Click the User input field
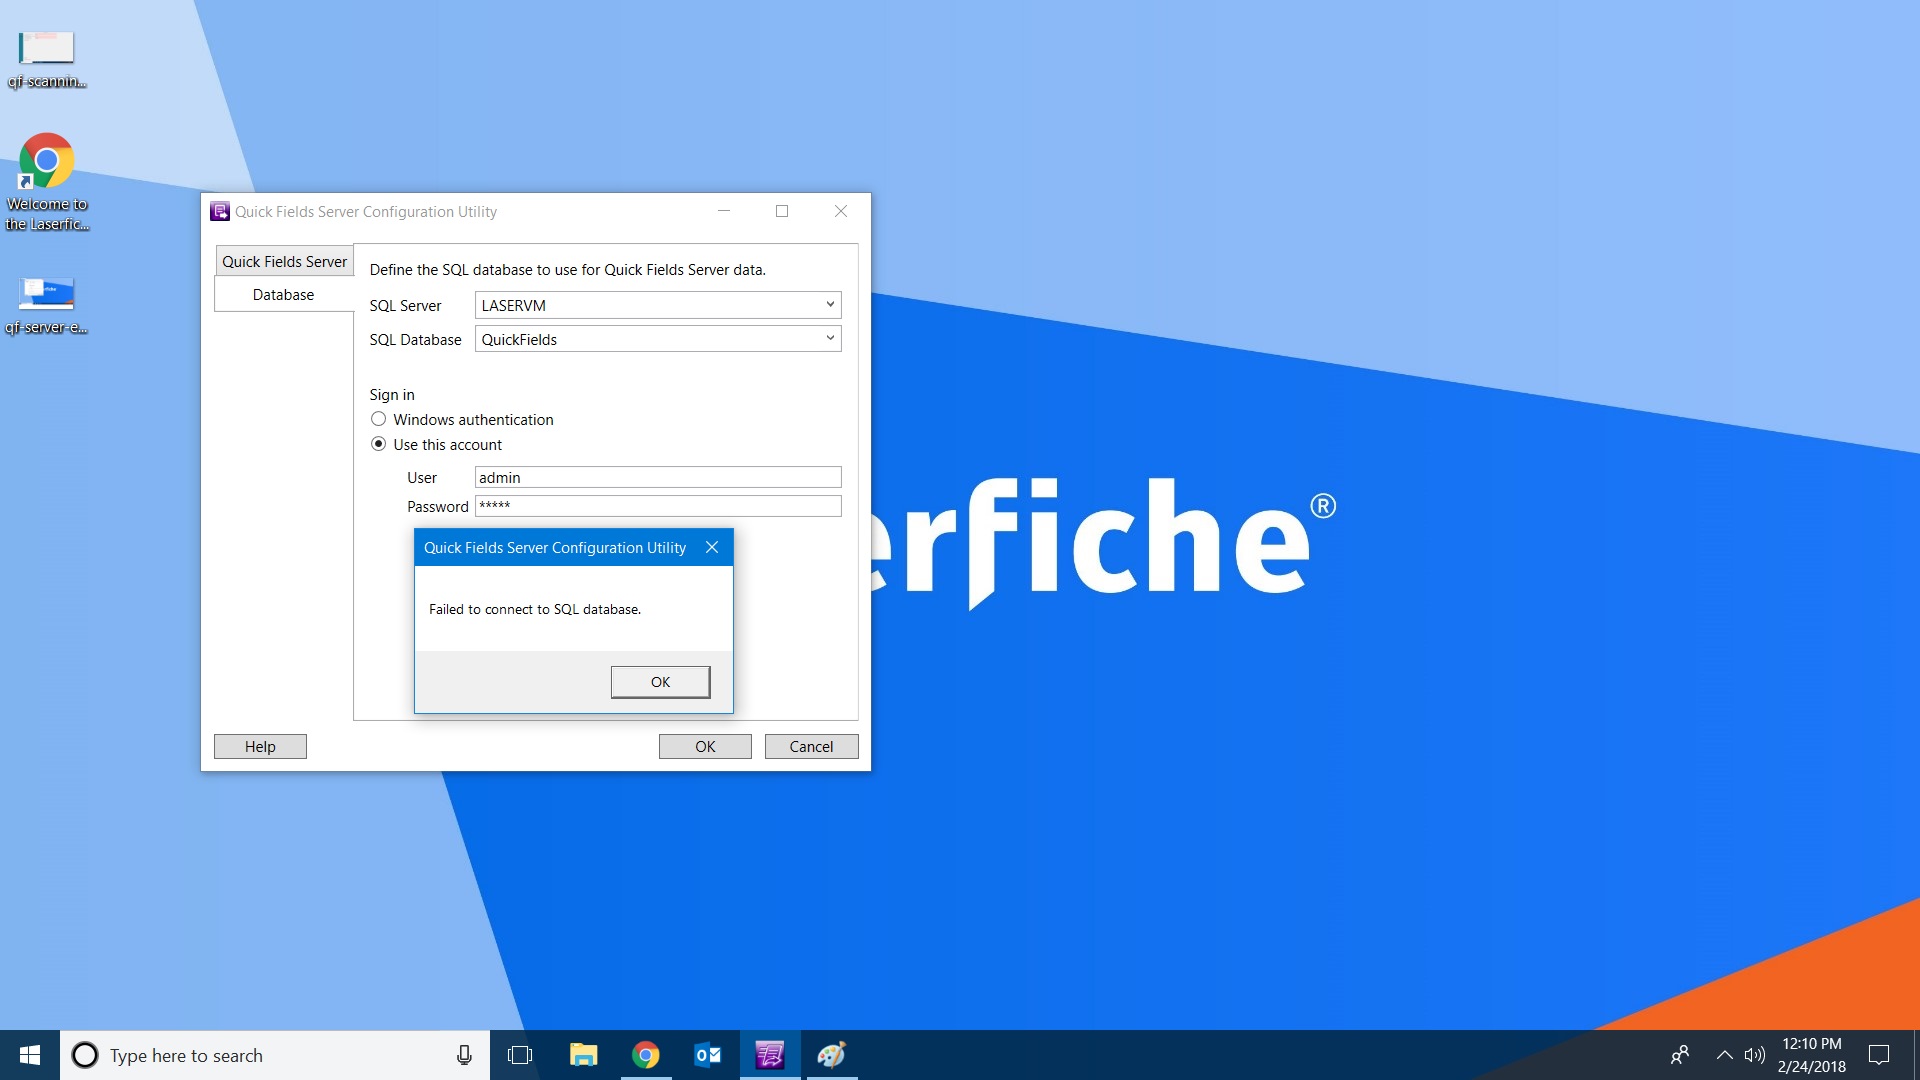The image size is (1920, 1080). [657, 477]
